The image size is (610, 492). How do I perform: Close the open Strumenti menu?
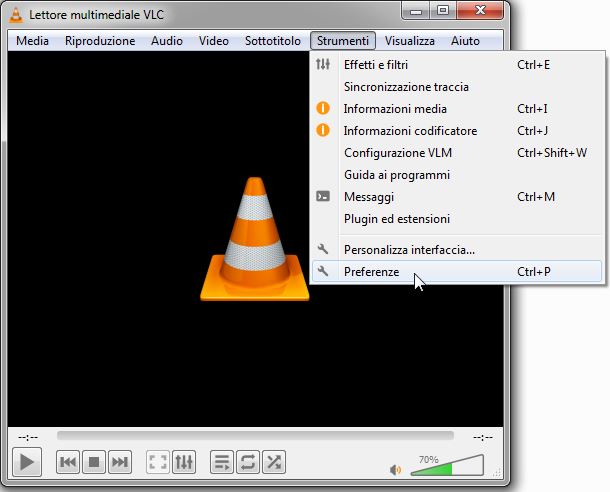coord(343,41)
